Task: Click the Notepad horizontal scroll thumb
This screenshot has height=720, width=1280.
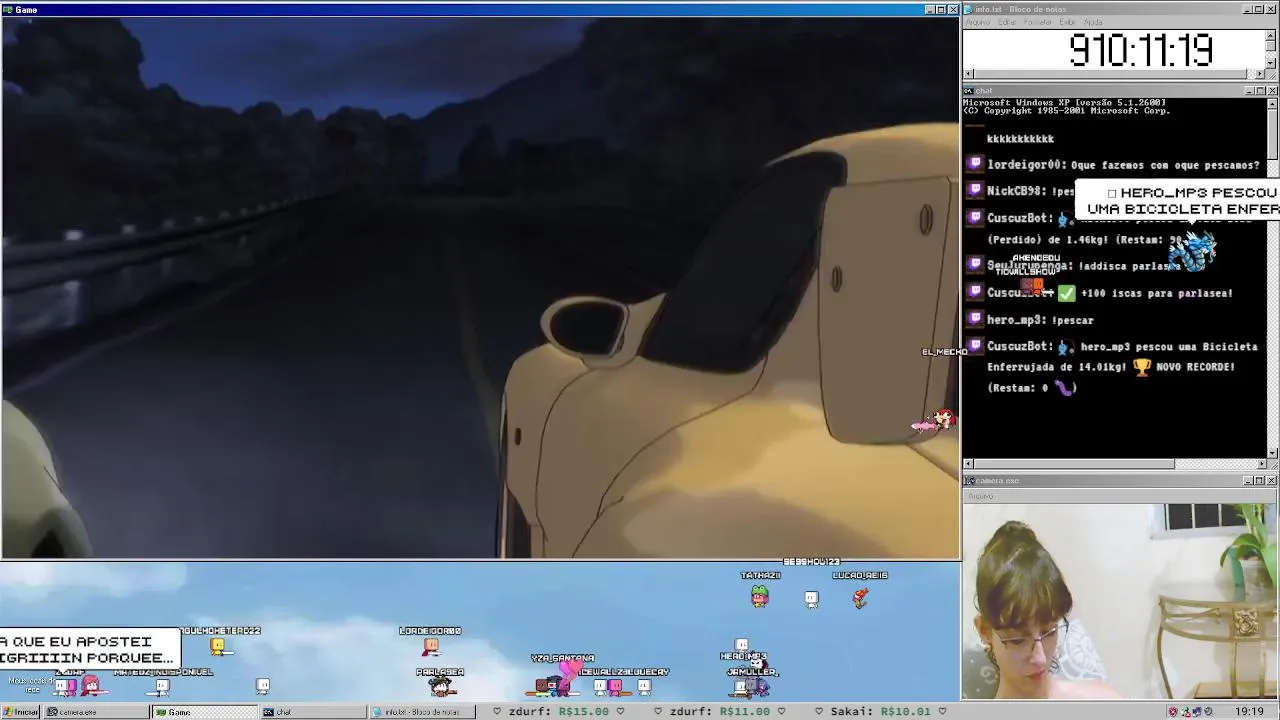Action: pyautogui.click(x=1110, y=74)
